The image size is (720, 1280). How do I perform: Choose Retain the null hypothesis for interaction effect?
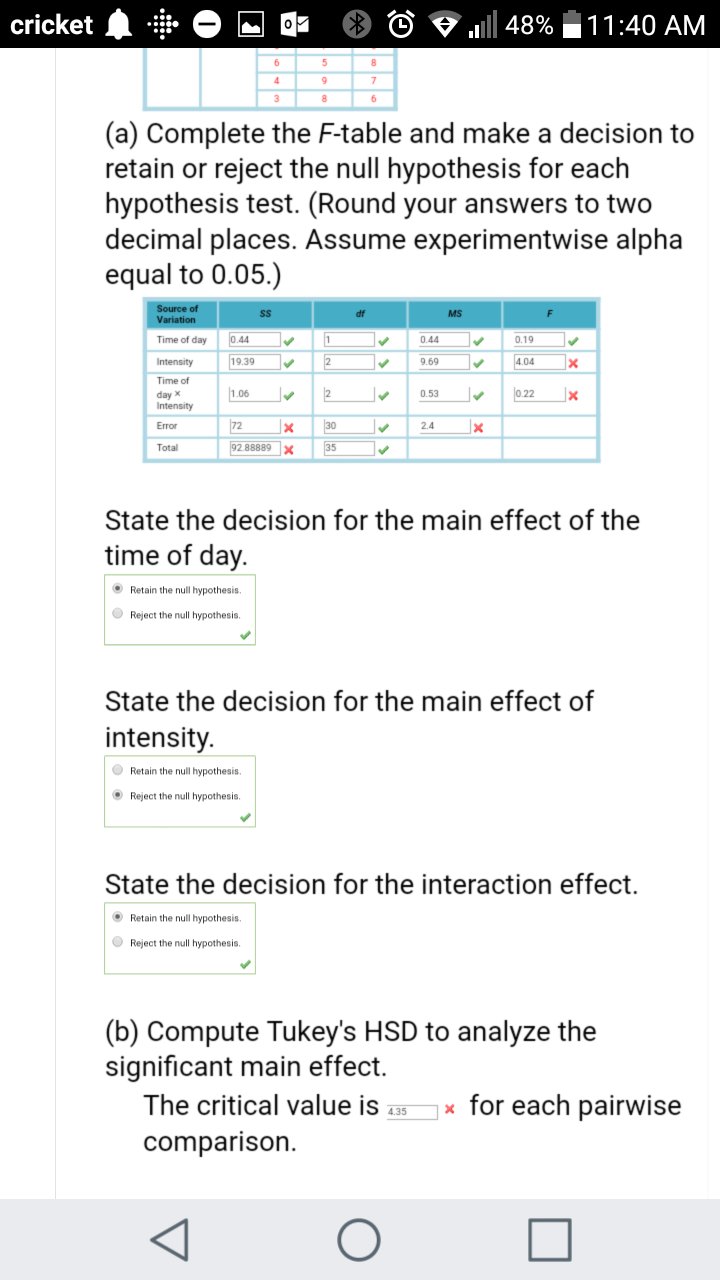coord(119,917)
